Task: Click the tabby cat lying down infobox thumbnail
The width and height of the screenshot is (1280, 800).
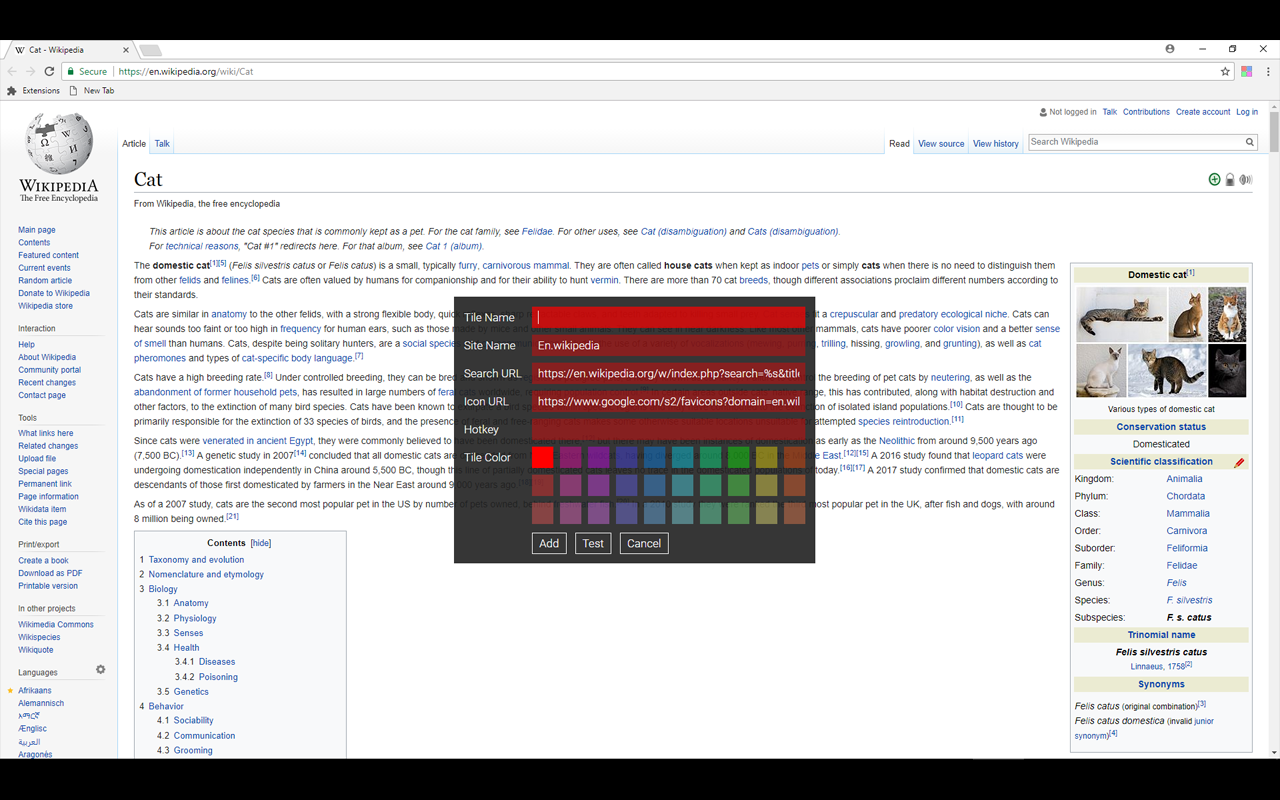Action: point(1121,314)
